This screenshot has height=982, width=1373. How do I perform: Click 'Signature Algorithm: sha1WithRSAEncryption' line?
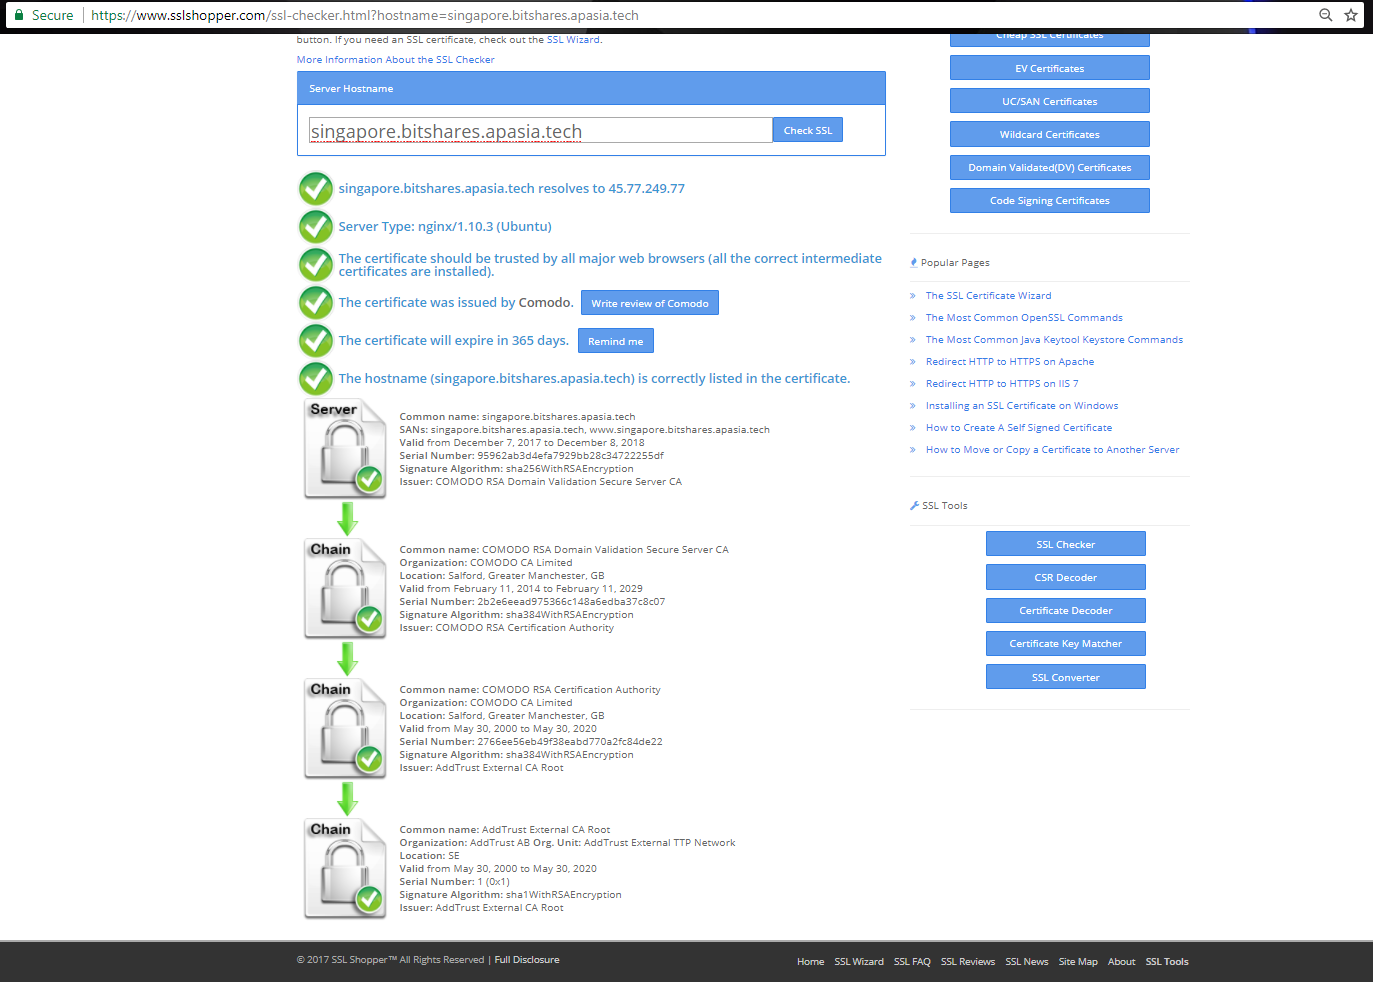tap(511, 895)
